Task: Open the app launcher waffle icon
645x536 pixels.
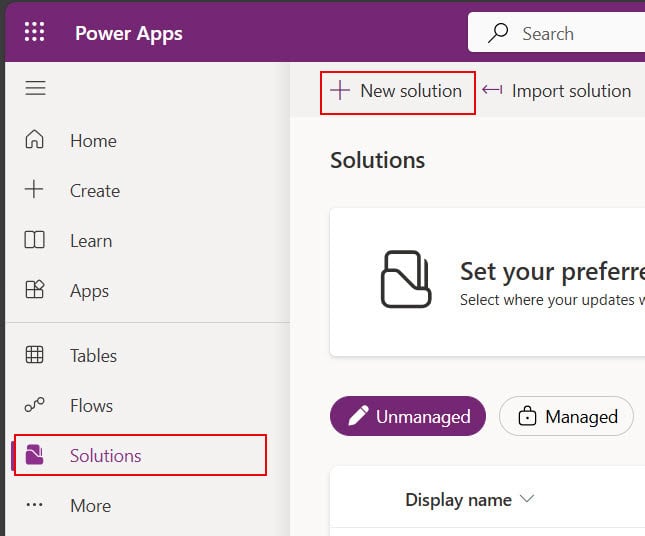Action: (x=35, y=32)
